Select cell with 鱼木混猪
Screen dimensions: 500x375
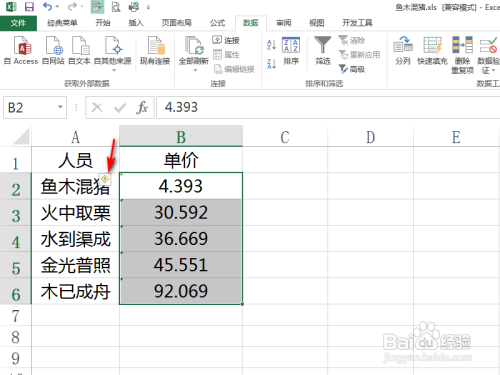point(76,186)
